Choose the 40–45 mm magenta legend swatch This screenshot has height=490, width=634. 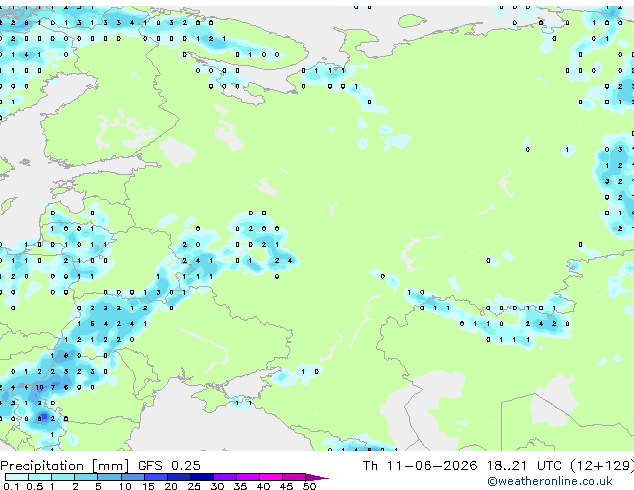pyautogui.click(x=271, y=477)
